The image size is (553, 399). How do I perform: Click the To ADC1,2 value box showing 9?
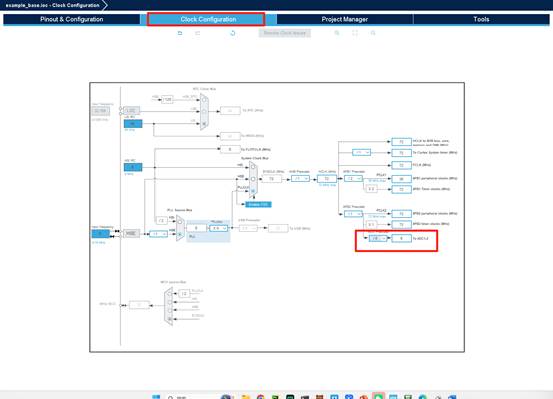(401, 238)
